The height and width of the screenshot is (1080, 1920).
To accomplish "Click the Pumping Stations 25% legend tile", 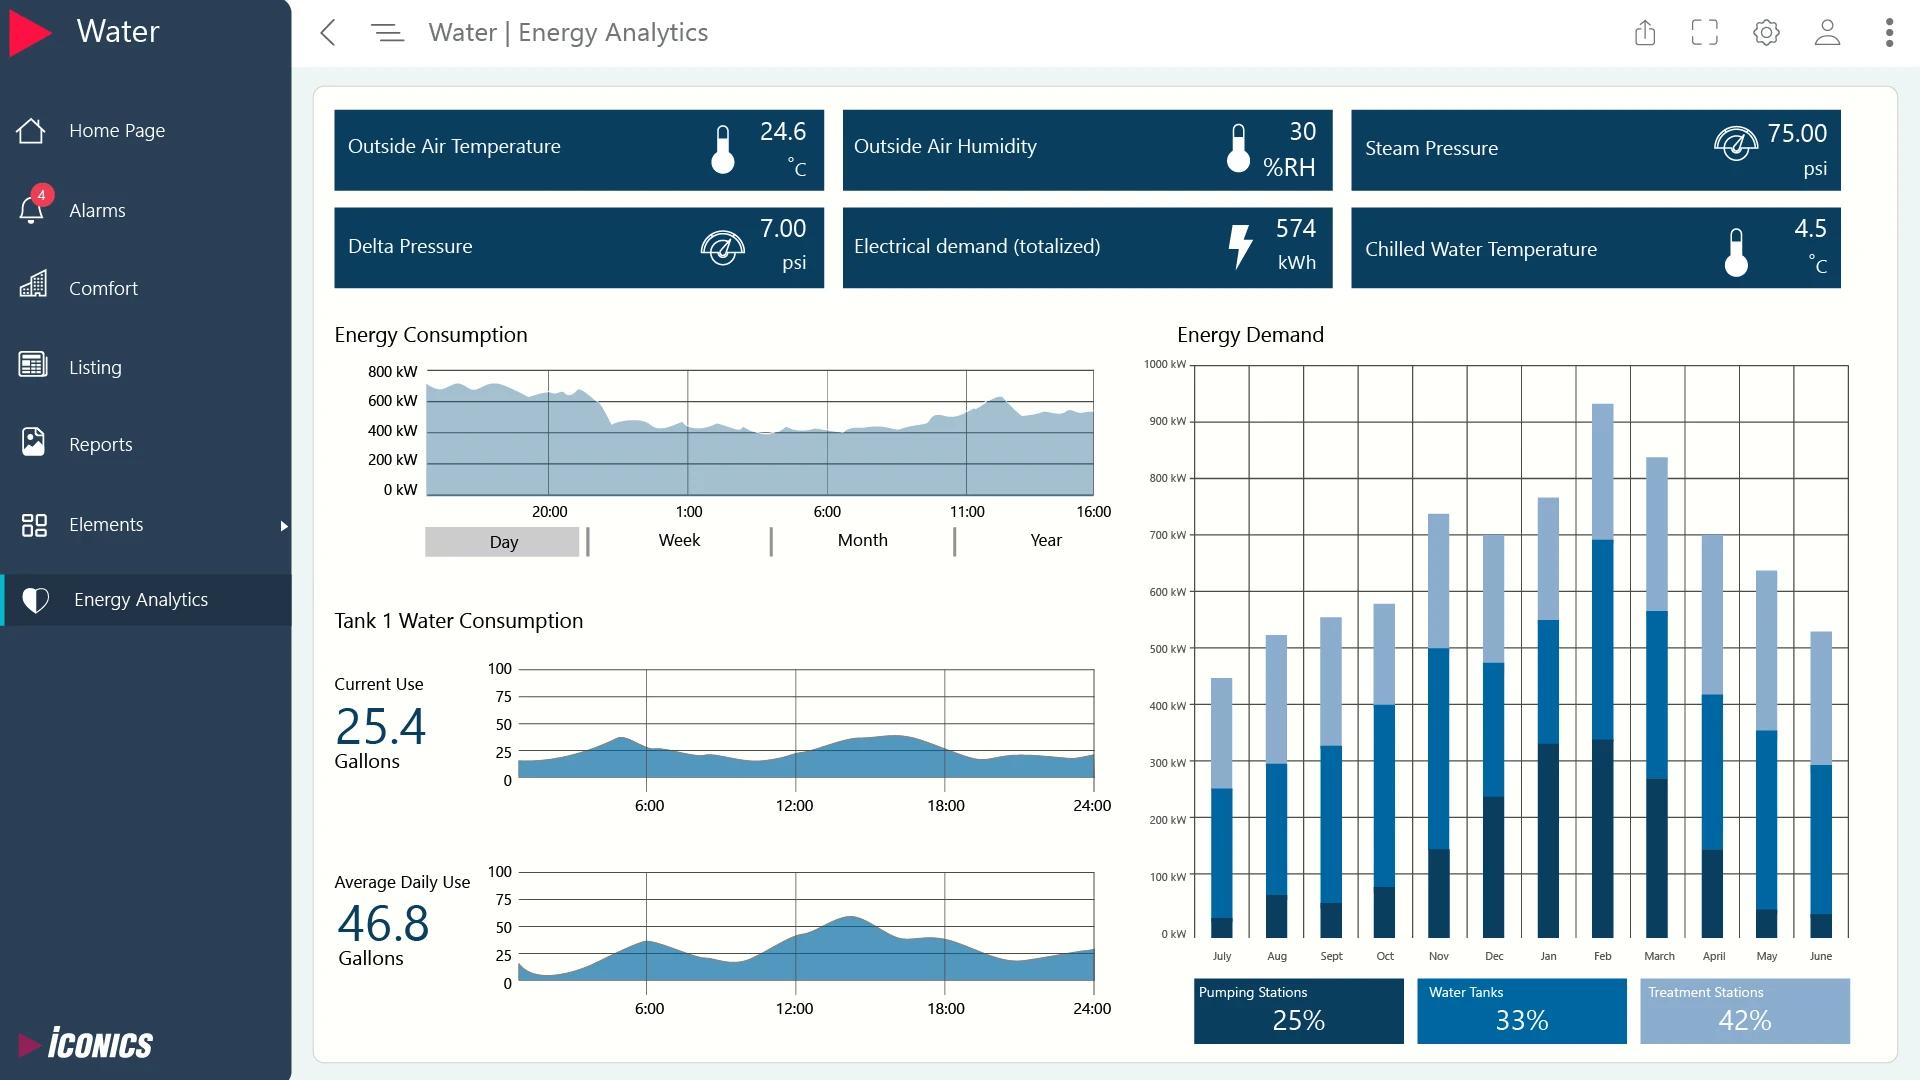I will tap(1298, 1010).
